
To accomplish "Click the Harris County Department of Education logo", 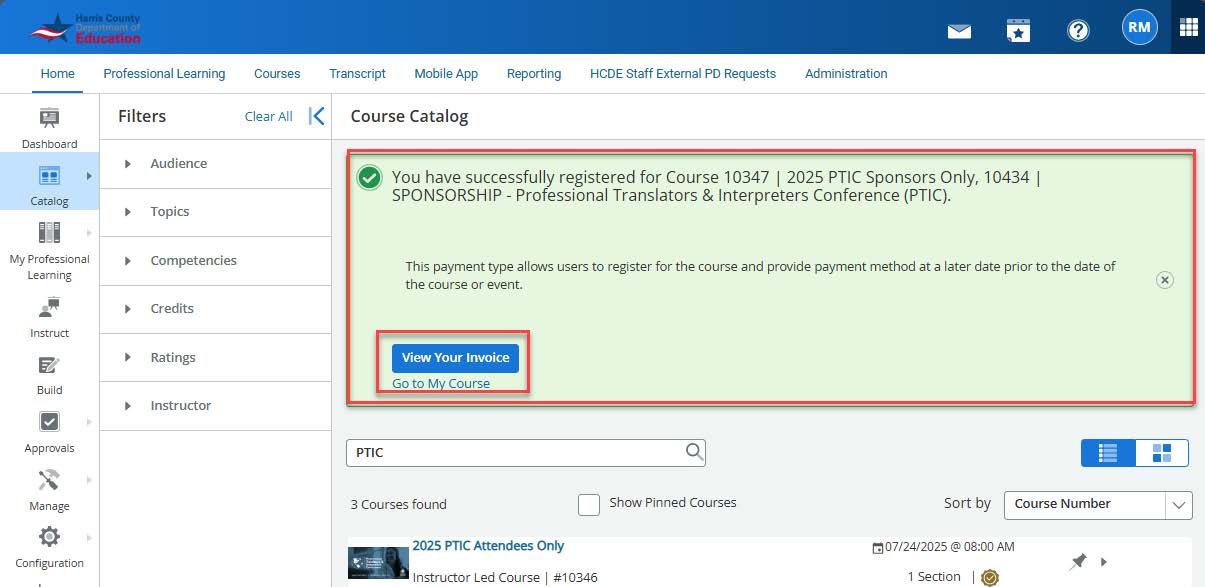I will 86,28.
